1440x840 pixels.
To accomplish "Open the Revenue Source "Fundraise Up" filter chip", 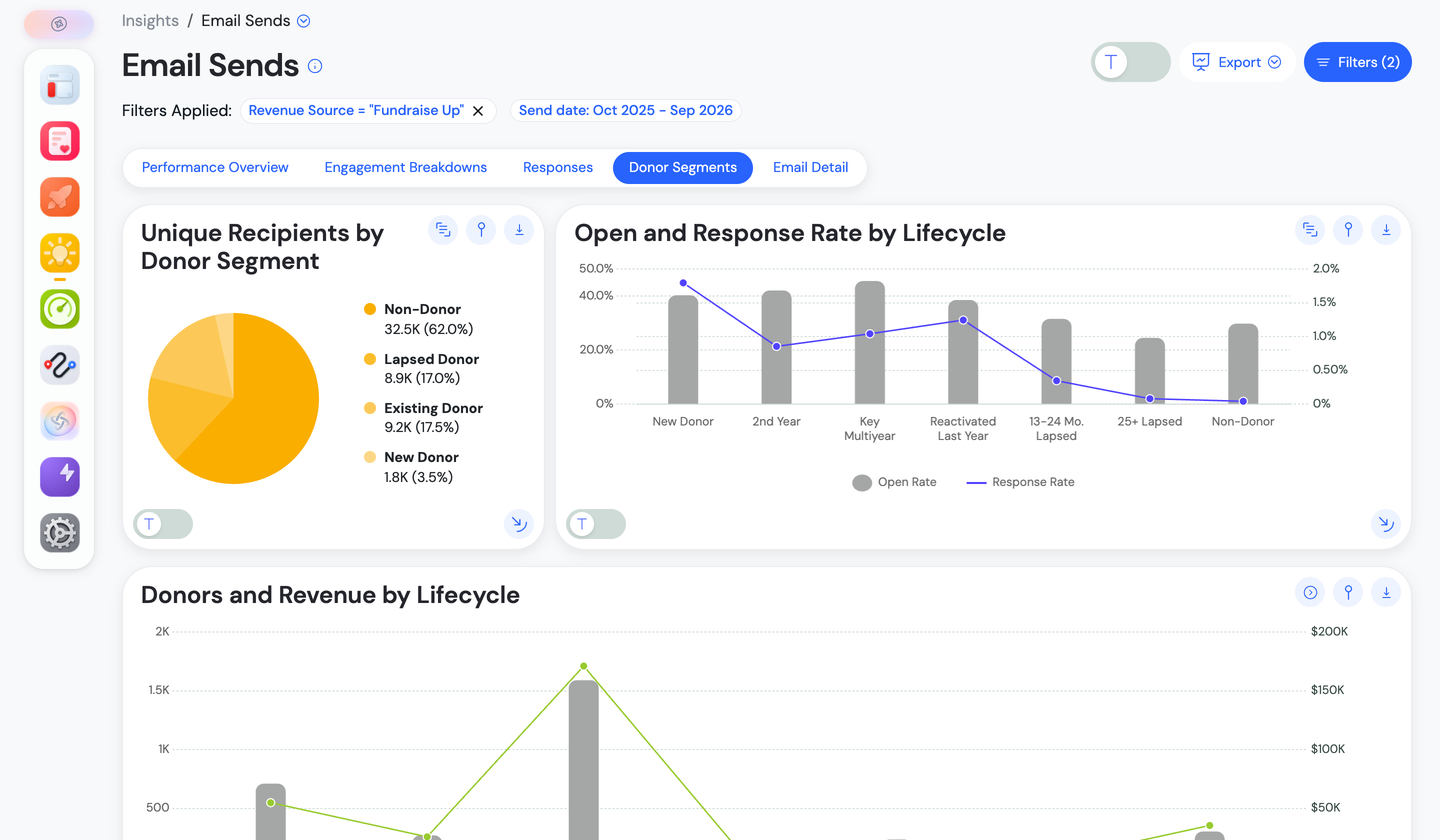I will click(356, 110).
